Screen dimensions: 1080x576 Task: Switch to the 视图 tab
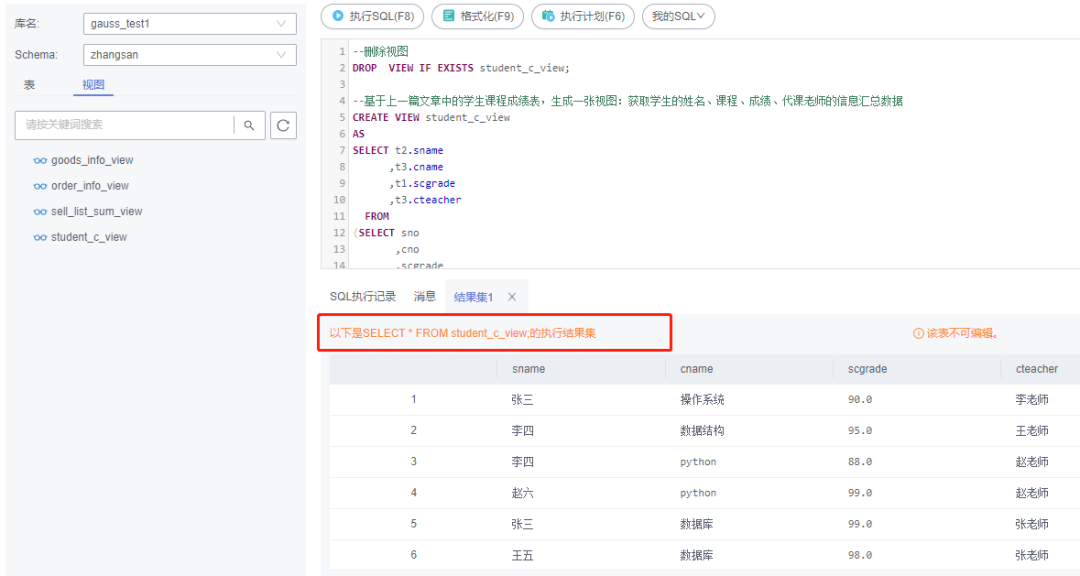click(x=93, y=85)
